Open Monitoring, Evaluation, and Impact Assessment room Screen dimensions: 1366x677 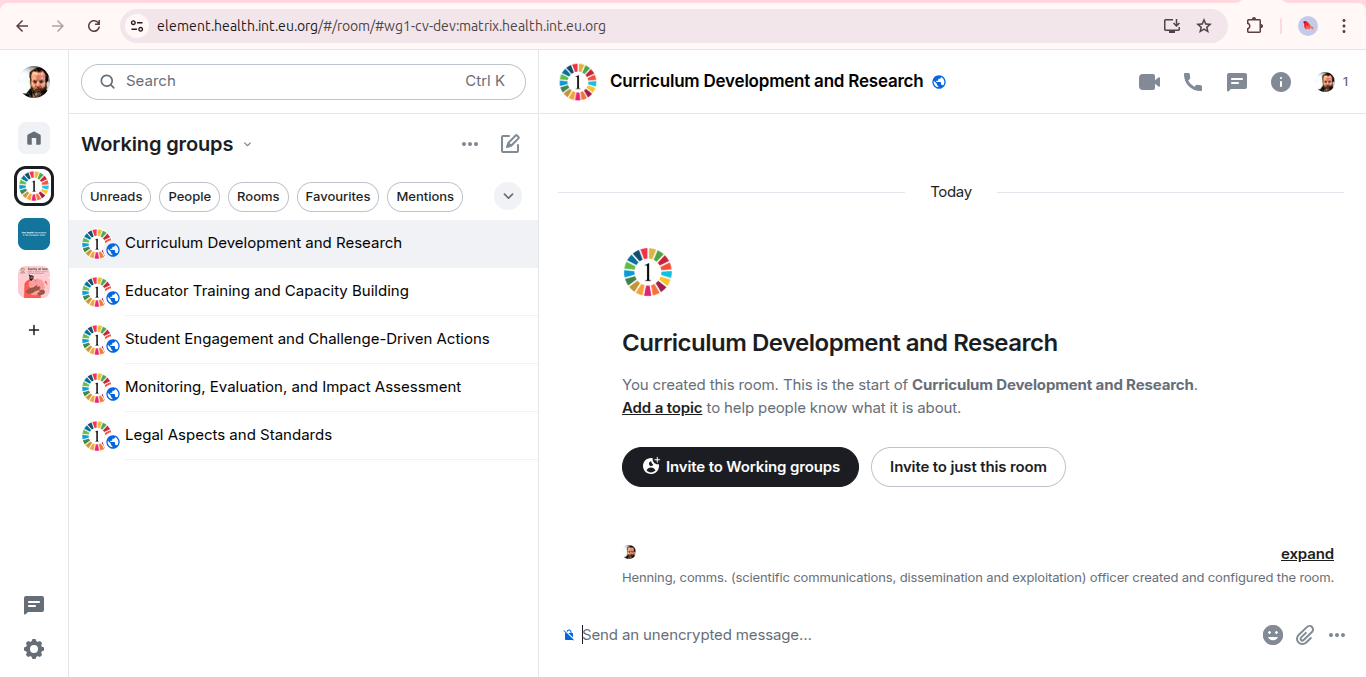(x=303, y=387)
